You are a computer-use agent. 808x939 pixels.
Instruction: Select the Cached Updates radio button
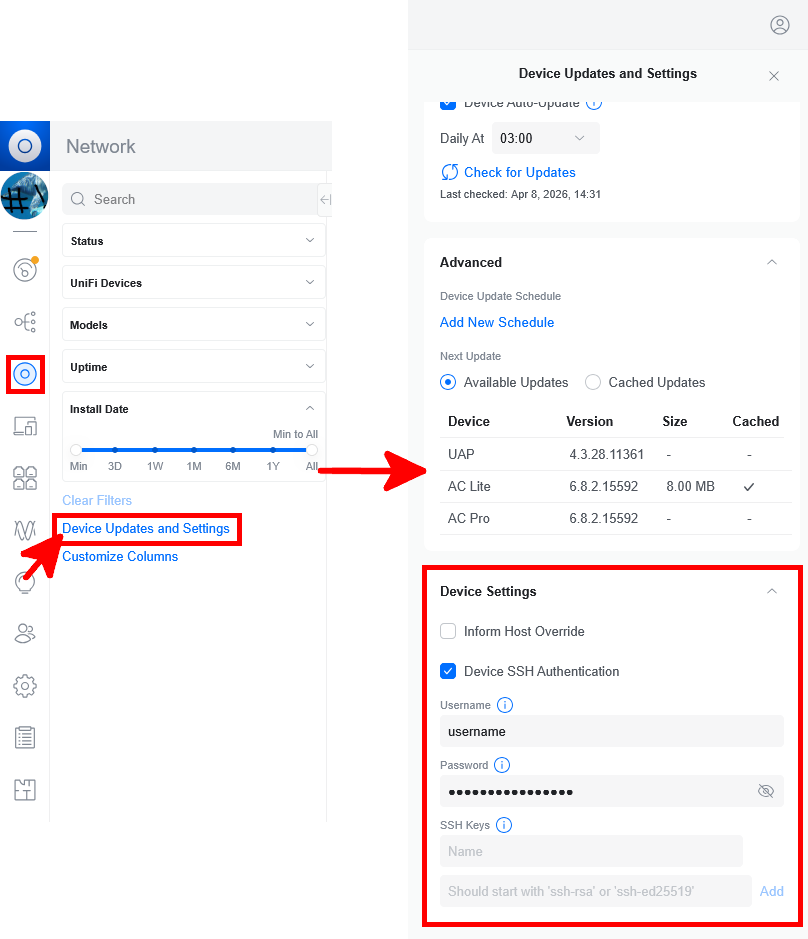click(593, 382)
